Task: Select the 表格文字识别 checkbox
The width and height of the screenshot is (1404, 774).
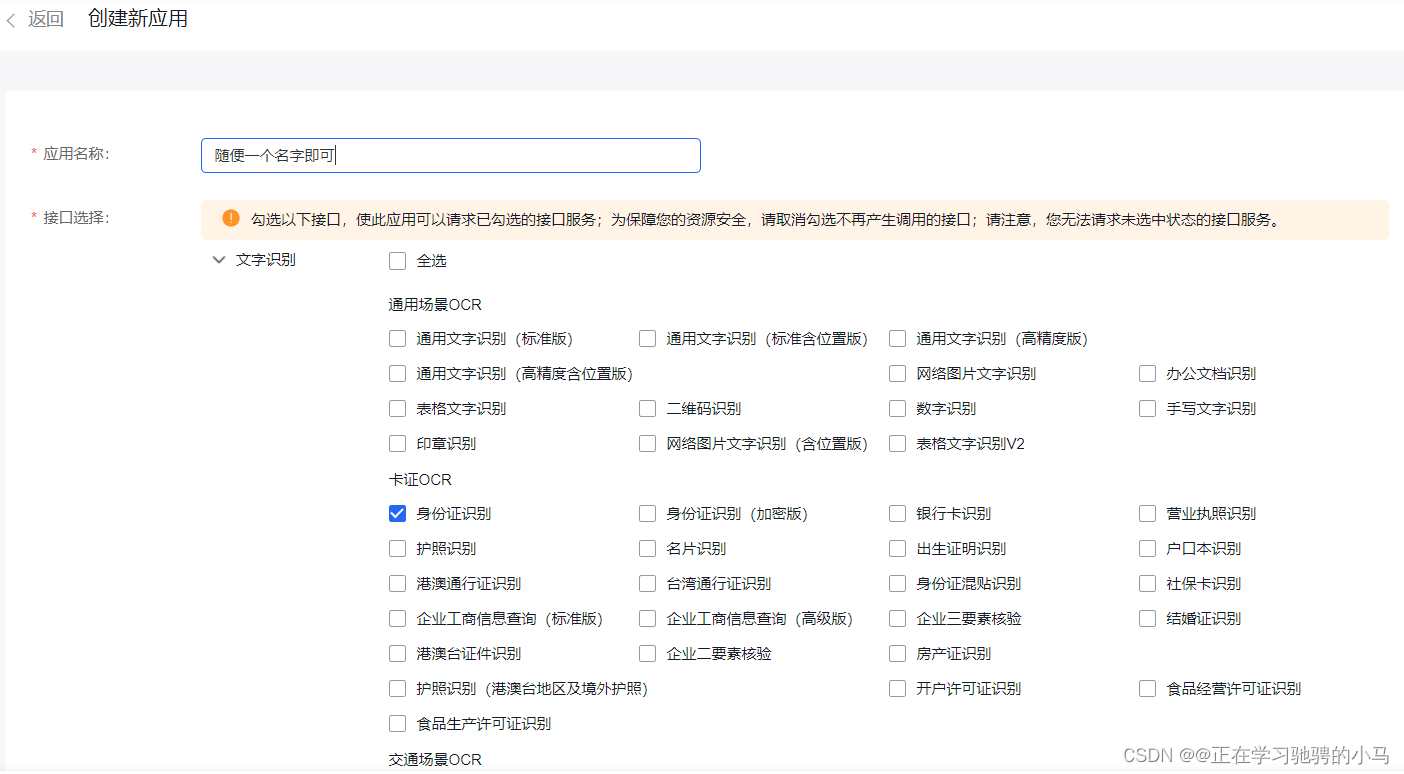Action: [x=397, y=409]
